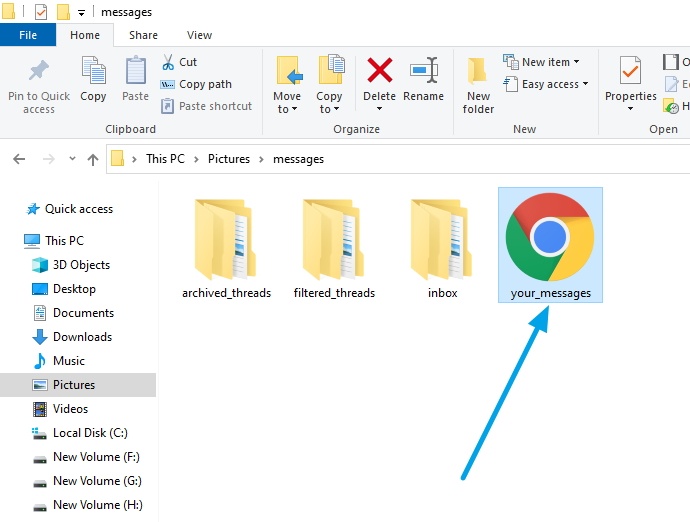Select the filtered_threads folder
Screen dimensions: 690x522
coord(334,249)
